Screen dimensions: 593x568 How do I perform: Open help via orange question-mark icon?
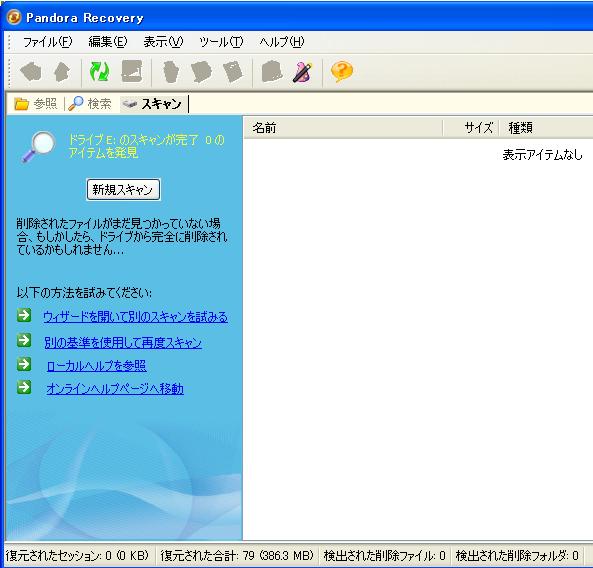tap(342, 71)
